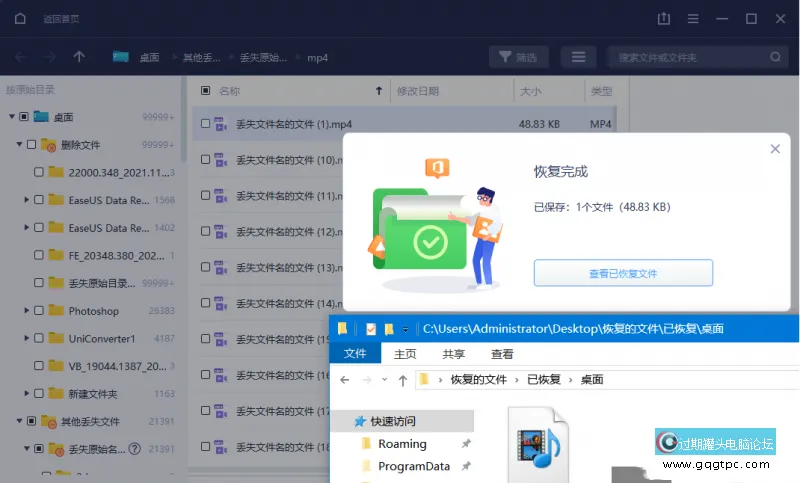Click 恢复的文件 in the Explorer address breadcrumb
Viewport: 800px width, 483px height.
coord(479,380)
